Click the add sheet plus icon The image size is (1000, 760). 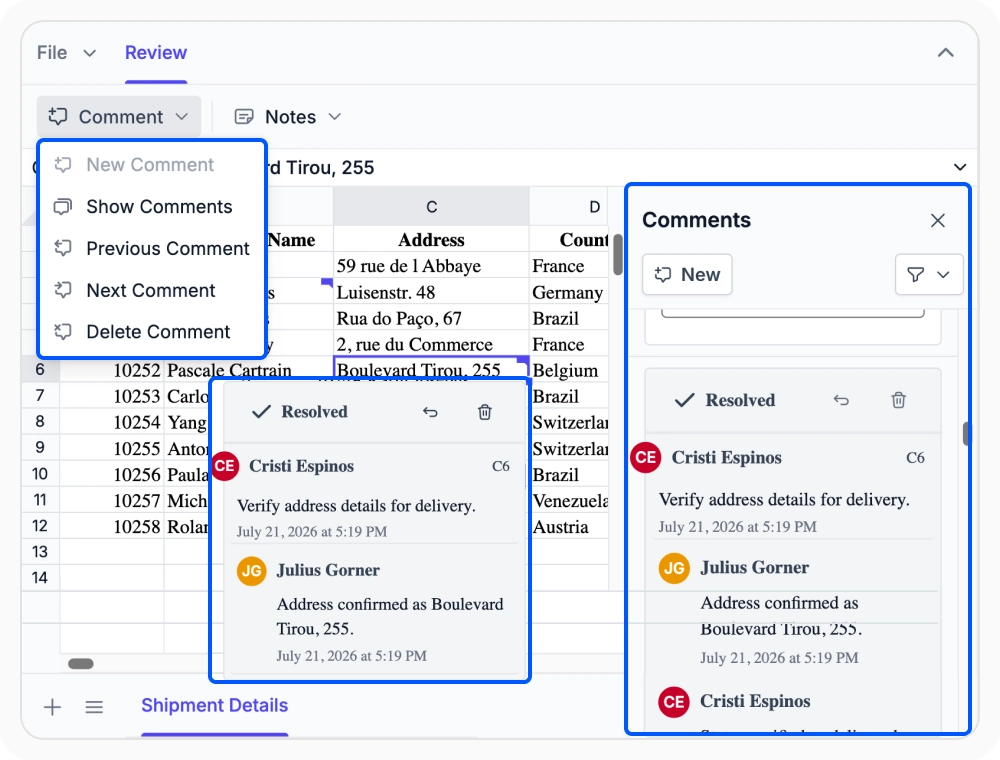coord(52,706)
